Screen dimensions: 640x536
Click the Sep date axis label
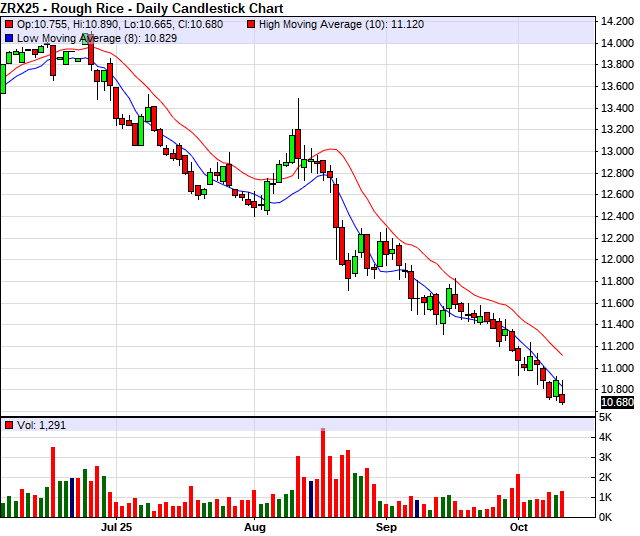click(387, 525)
